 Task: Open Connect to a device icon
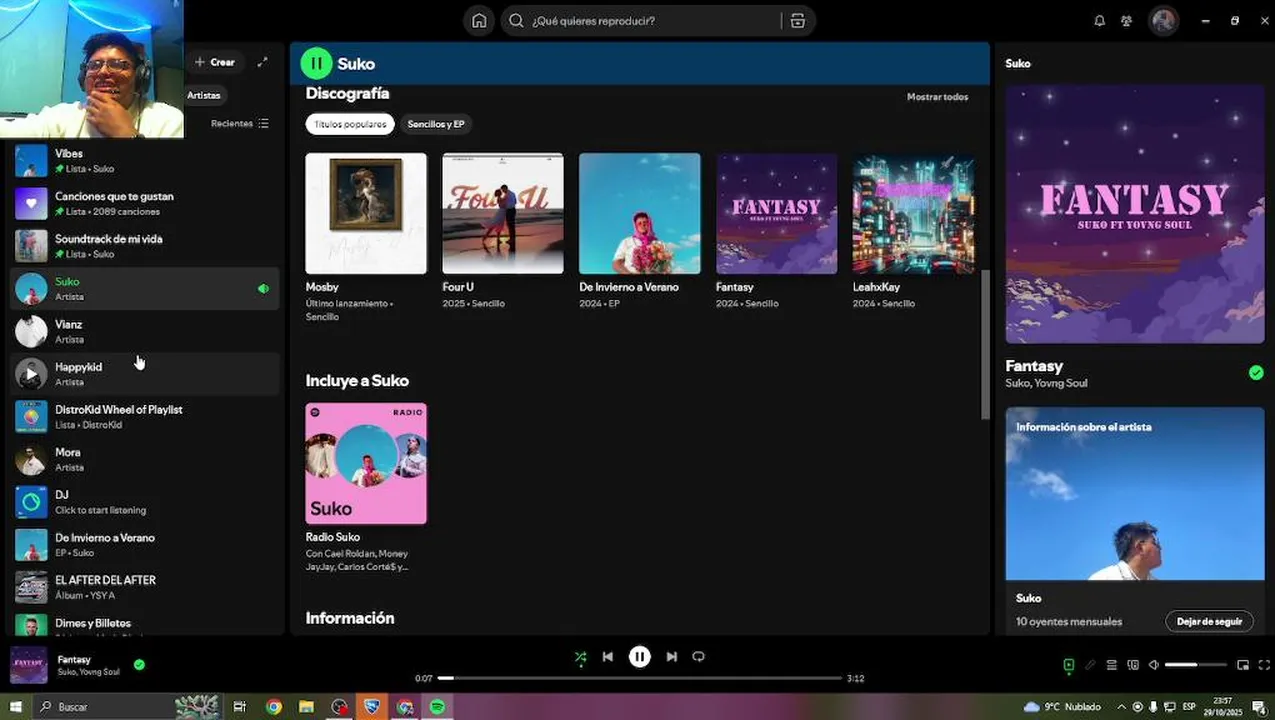[x=1132, y=665]
